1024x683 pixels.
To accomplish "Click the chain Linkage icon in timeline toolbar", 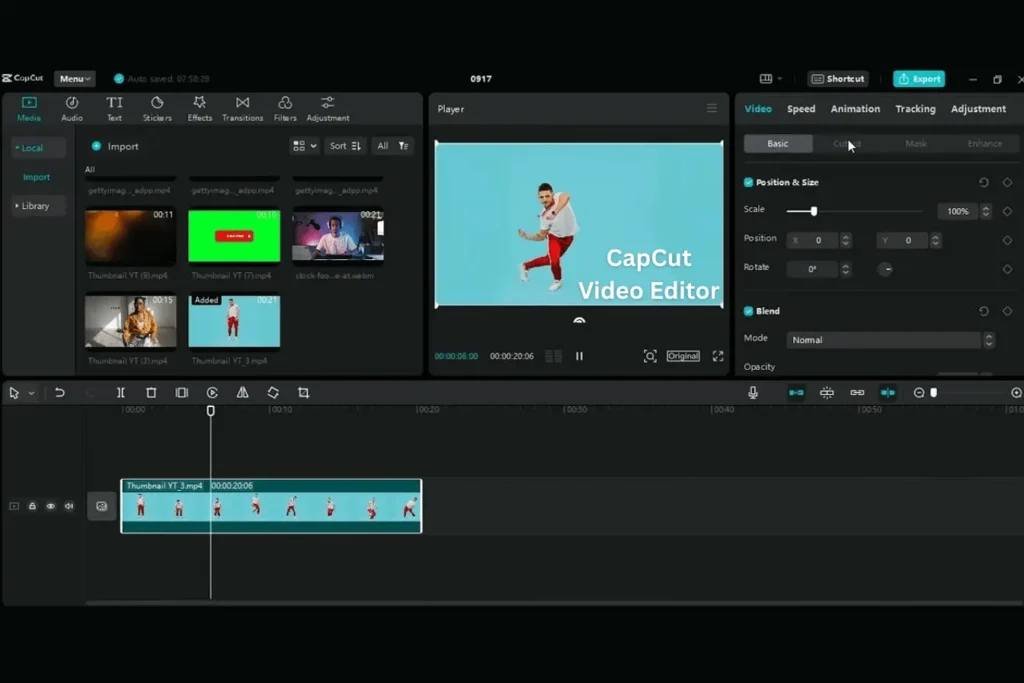I will 857,392.
